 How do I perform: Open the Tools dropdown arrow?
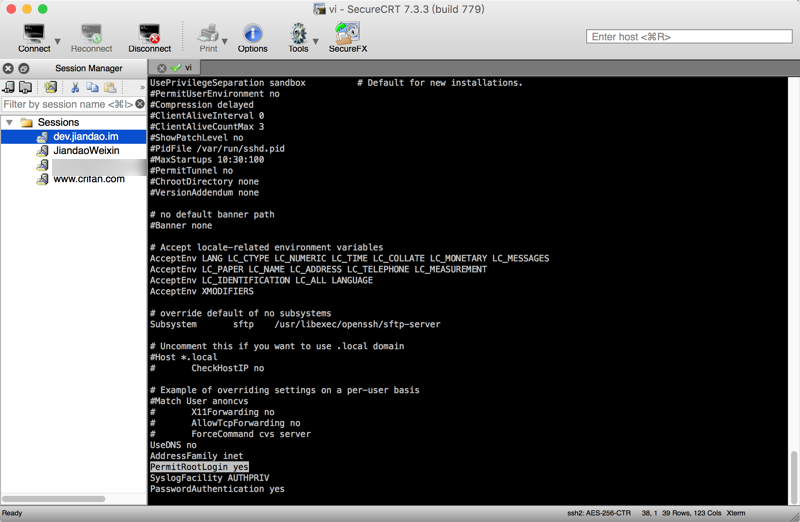tap(315, 41)
